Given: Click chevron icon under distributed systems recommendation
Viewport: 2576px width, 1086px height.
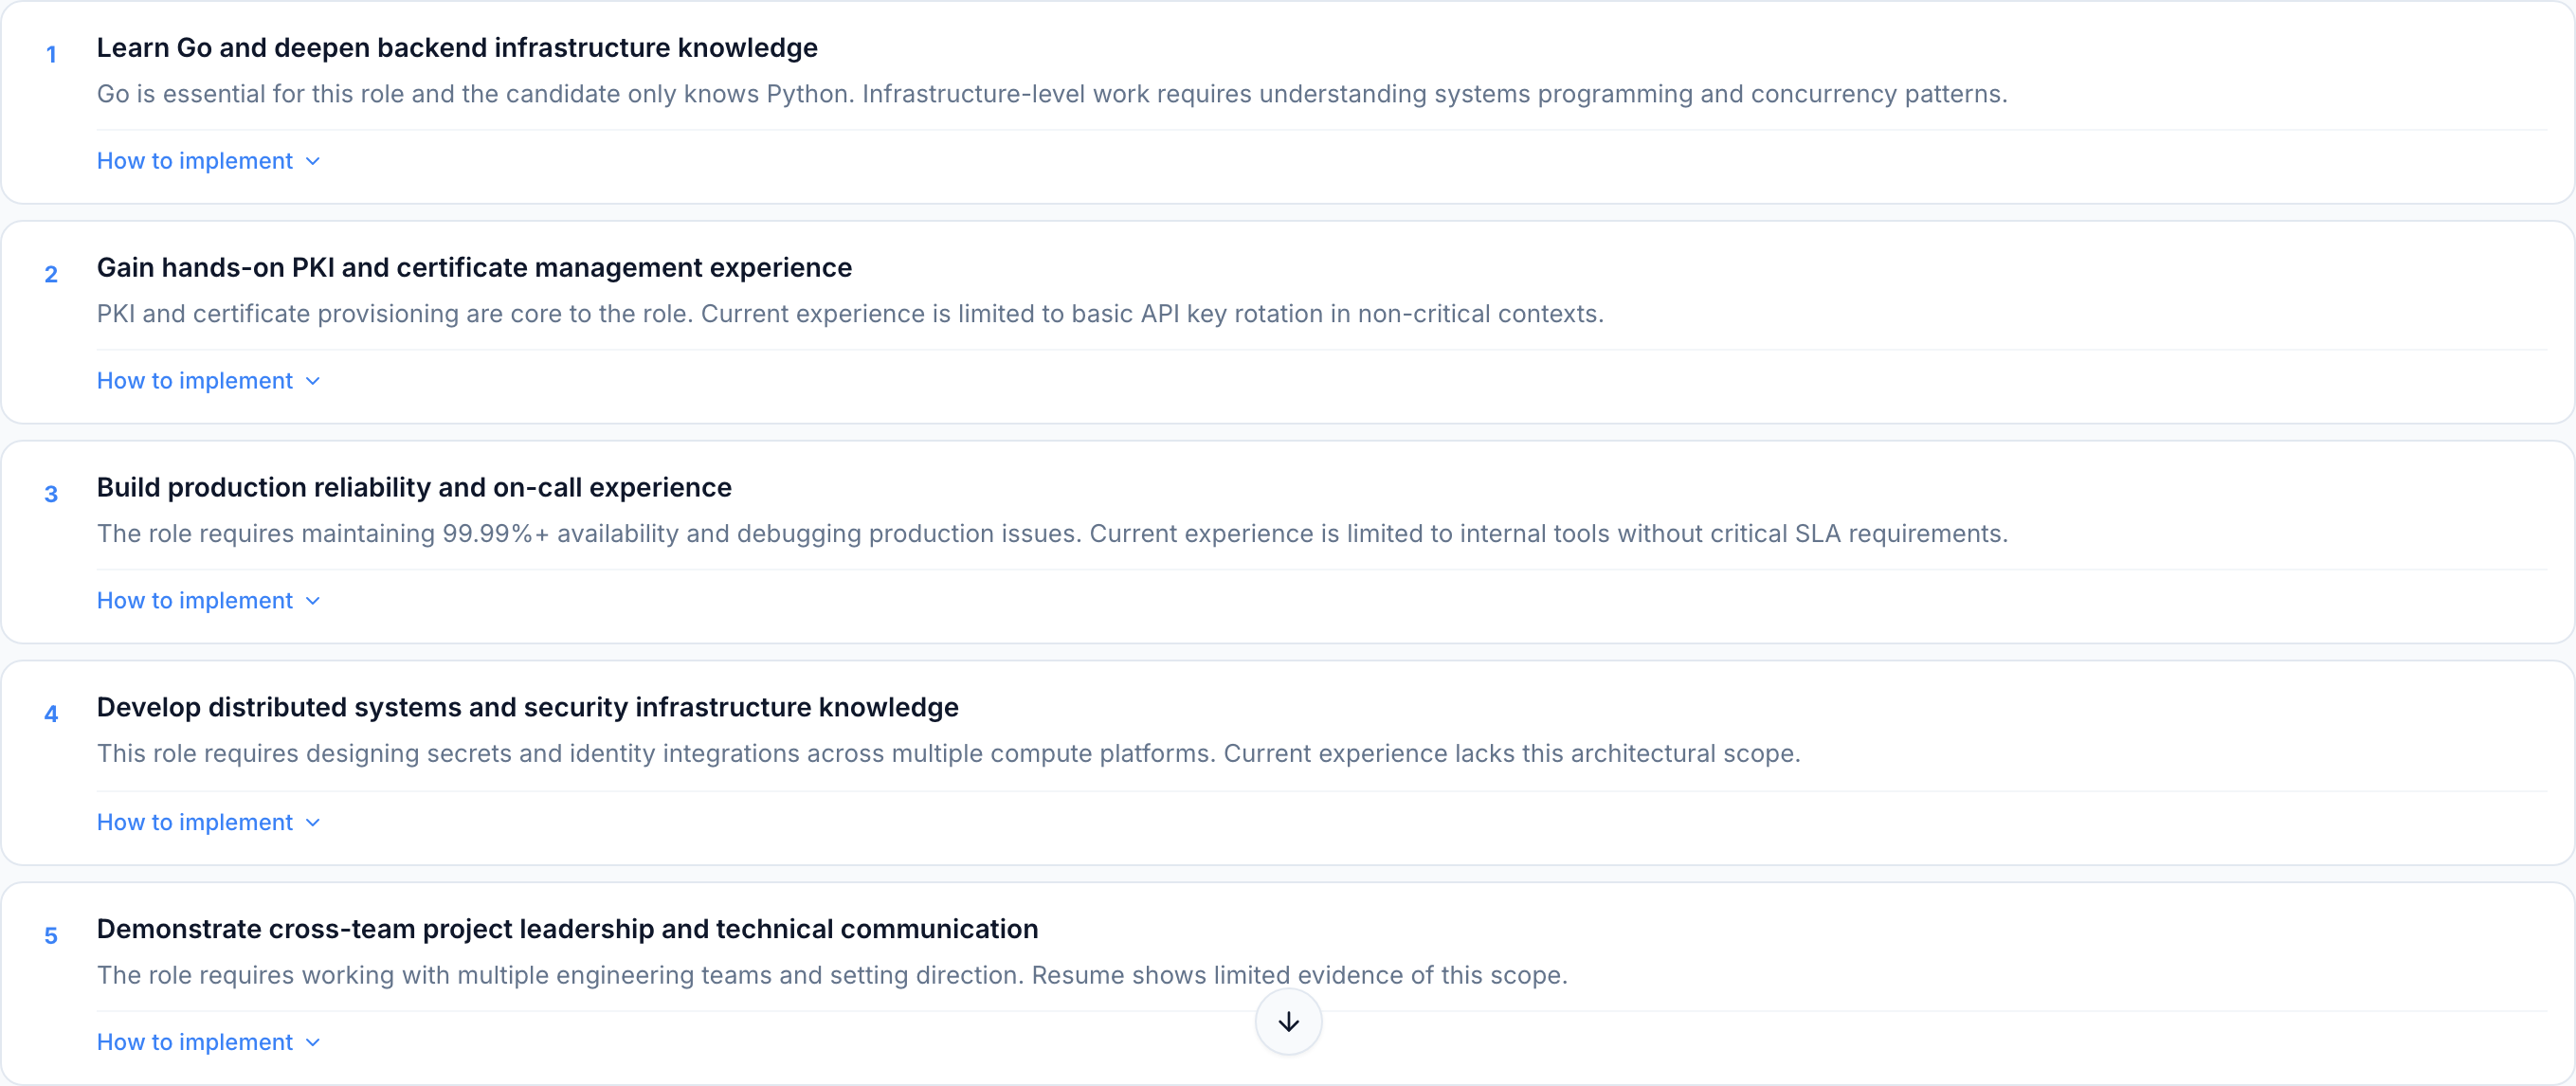Looking at the screenshot, I should [x=313, y=822].
